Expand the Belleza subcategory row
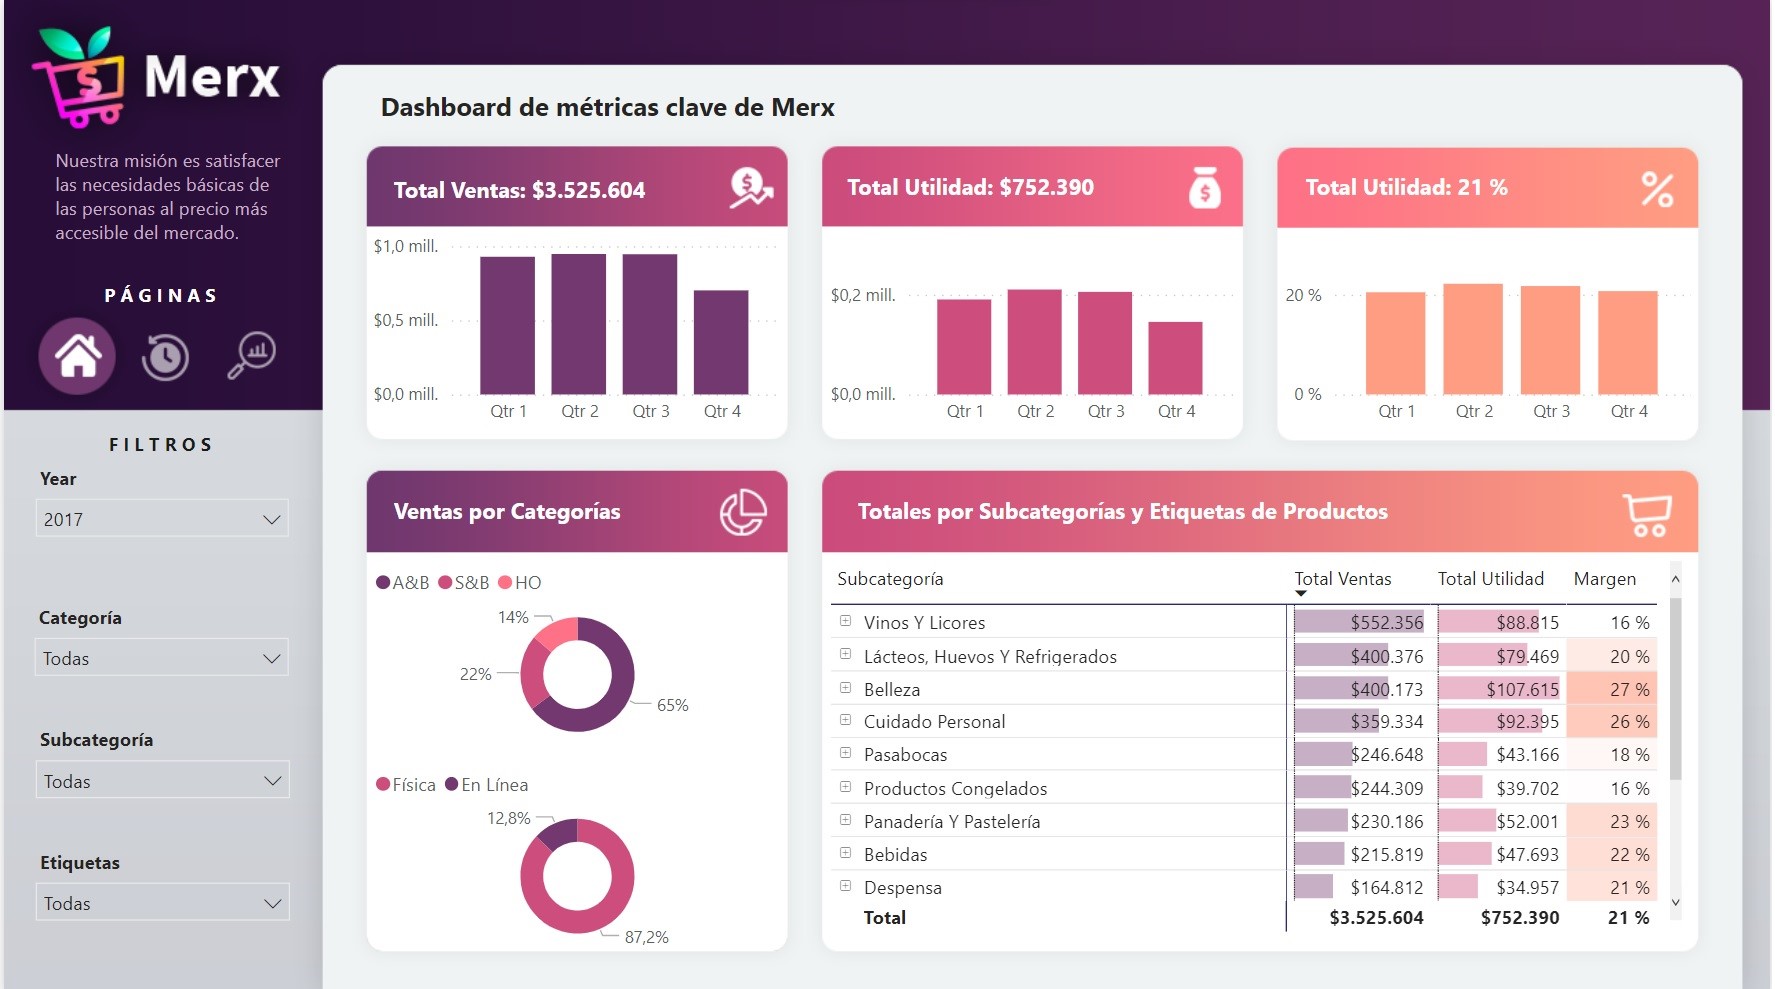 click(x=845, y=688)
